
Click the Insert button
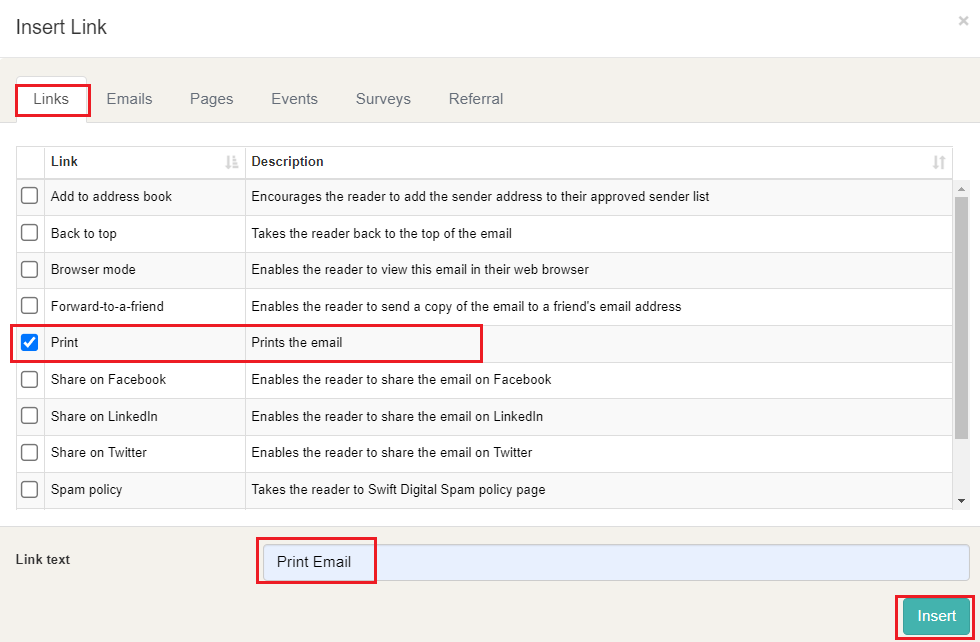[x=936, y=616]
